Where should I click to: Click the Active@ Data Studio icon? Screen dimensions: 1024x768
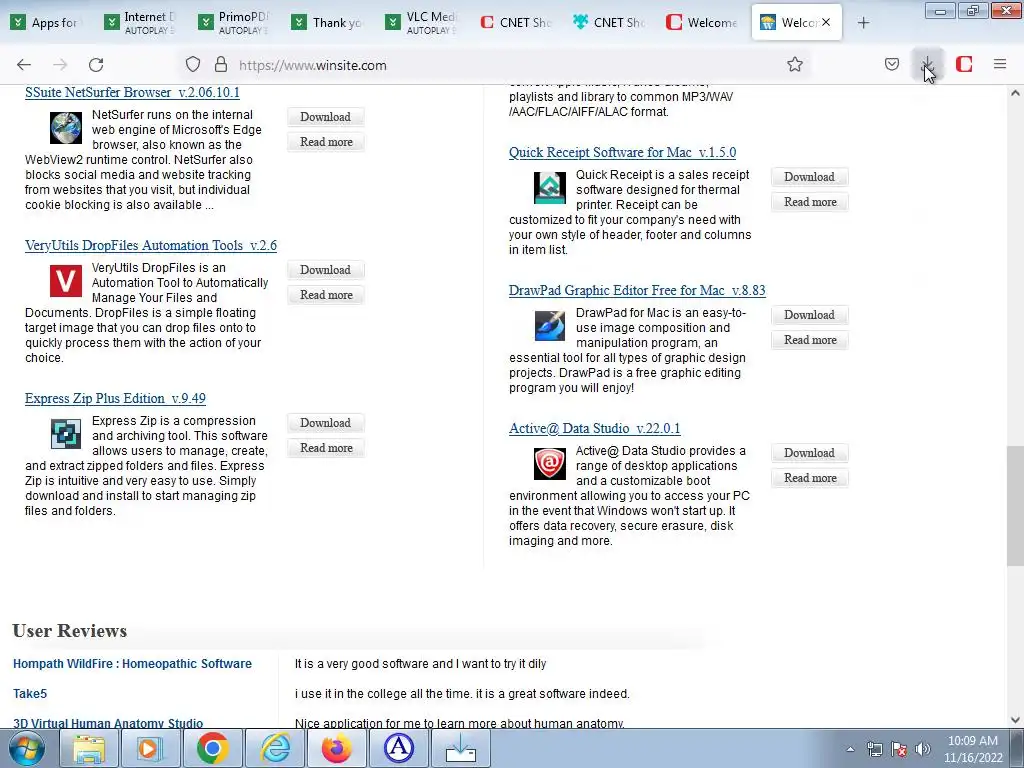(x=550, y=464)
